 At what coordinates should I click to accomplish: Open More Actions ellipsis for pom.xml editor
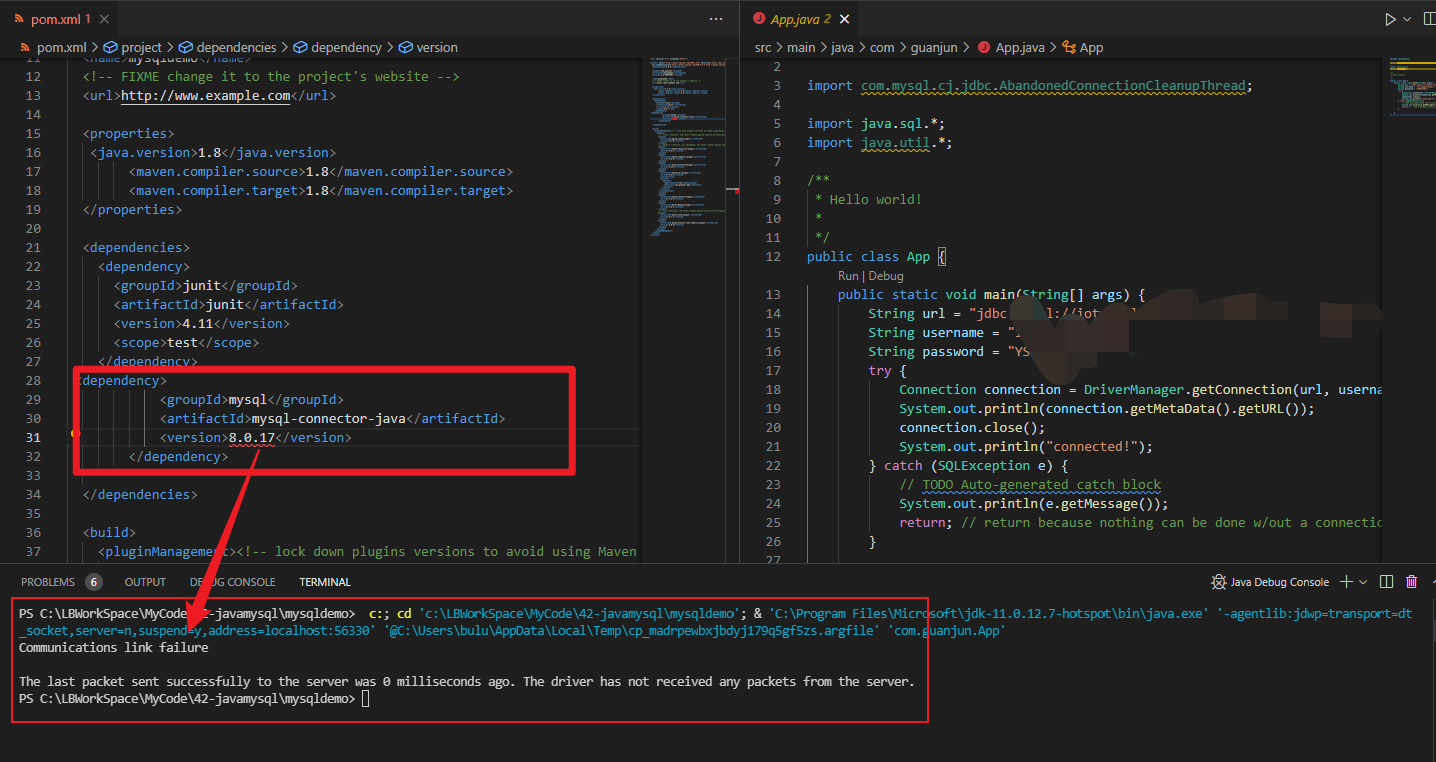coord(715,19)
